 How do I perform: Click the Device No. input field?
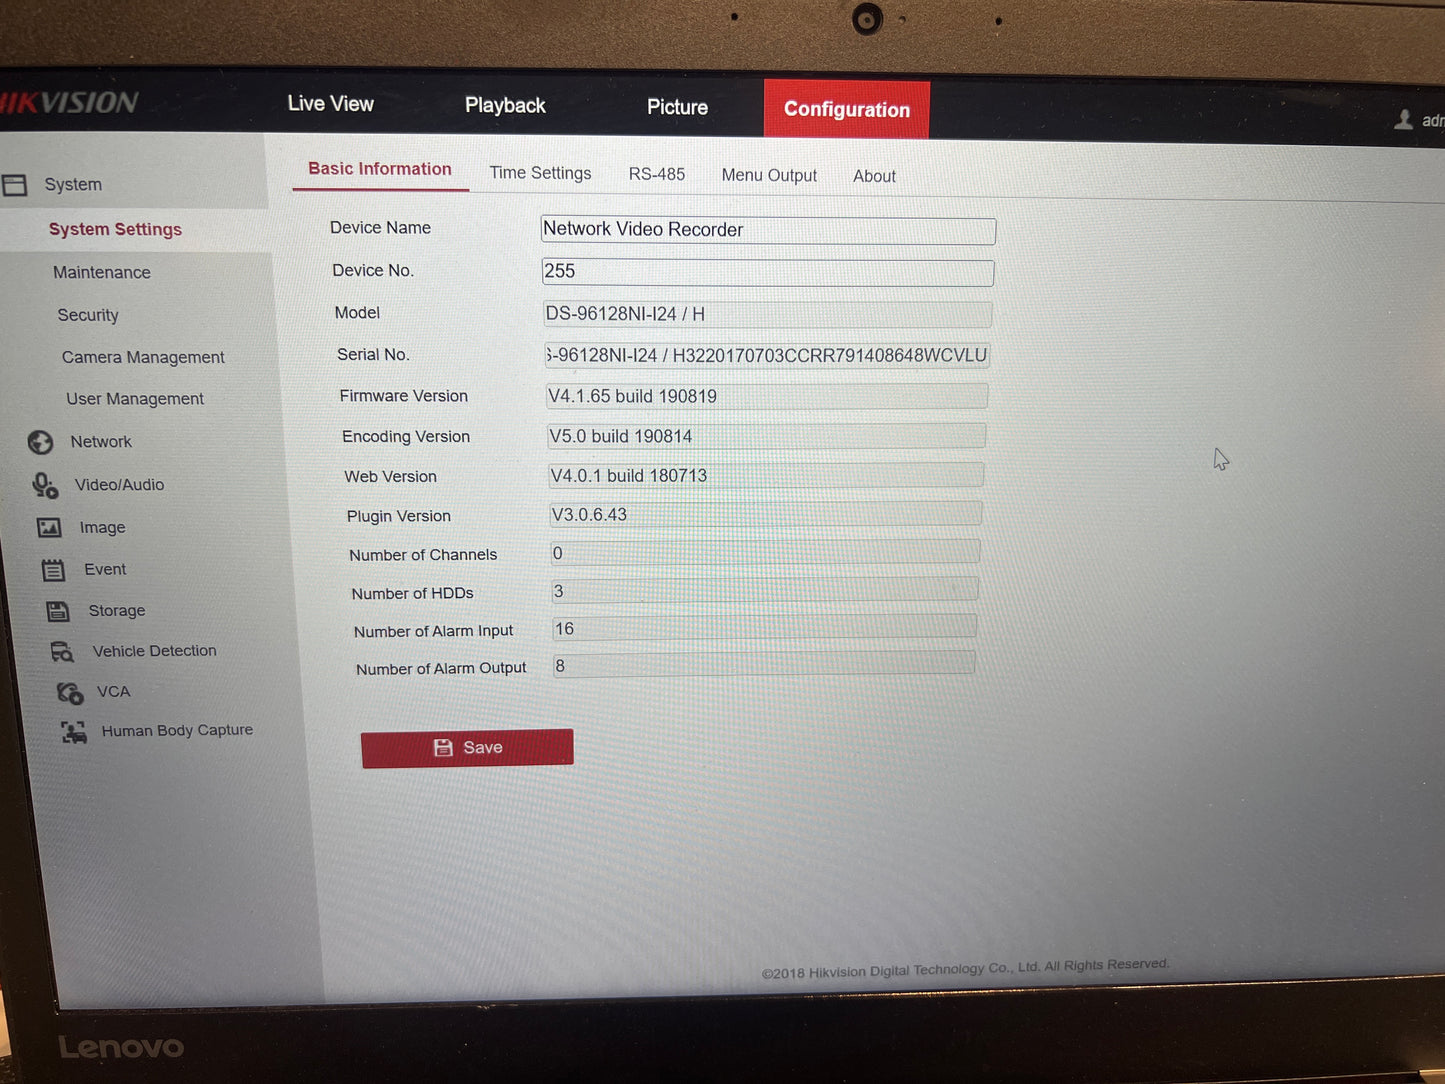coord(767,272)
